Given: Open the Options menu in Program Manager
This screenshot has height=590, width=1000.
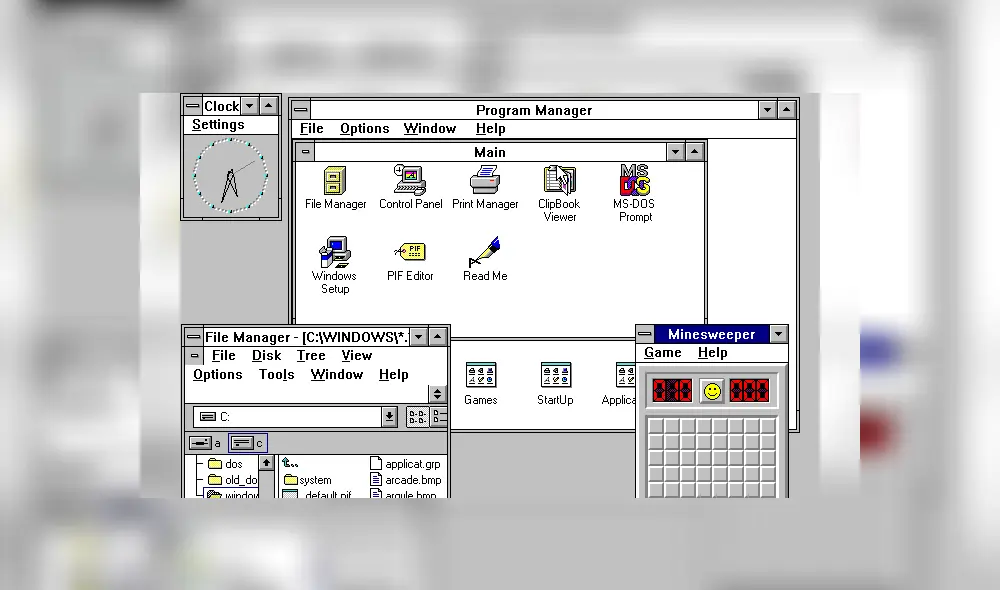Looking at the screenshot, I should (364, 129).
